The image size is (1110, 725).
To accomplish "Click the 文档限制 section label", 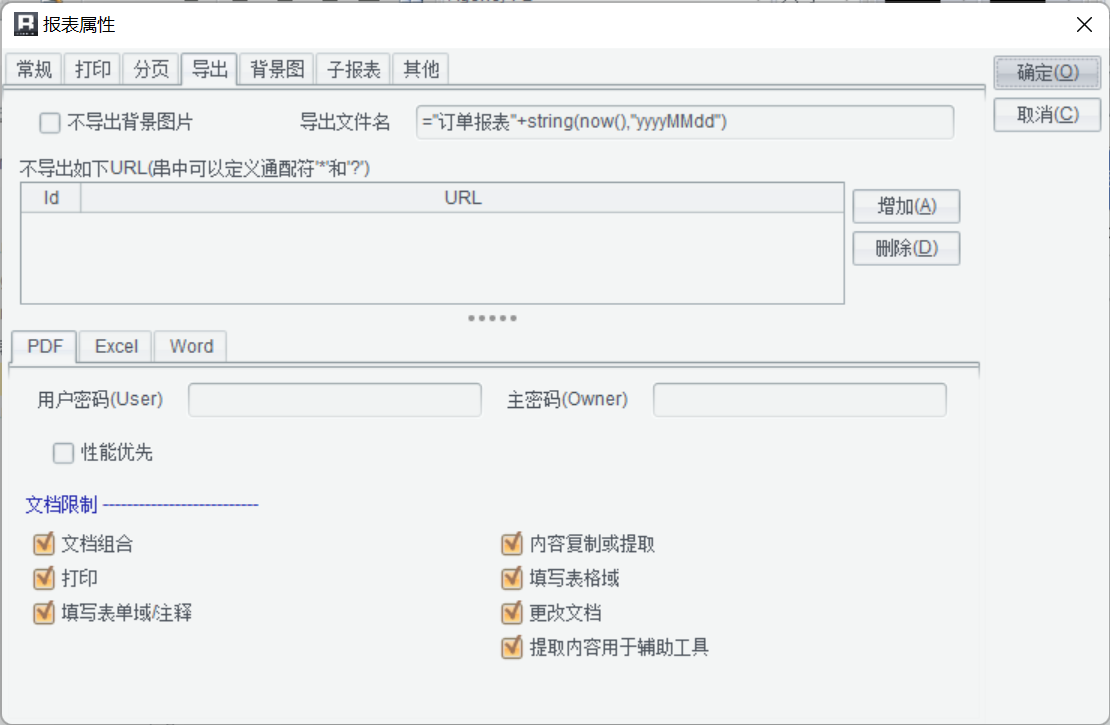I will tap(62, 505).
